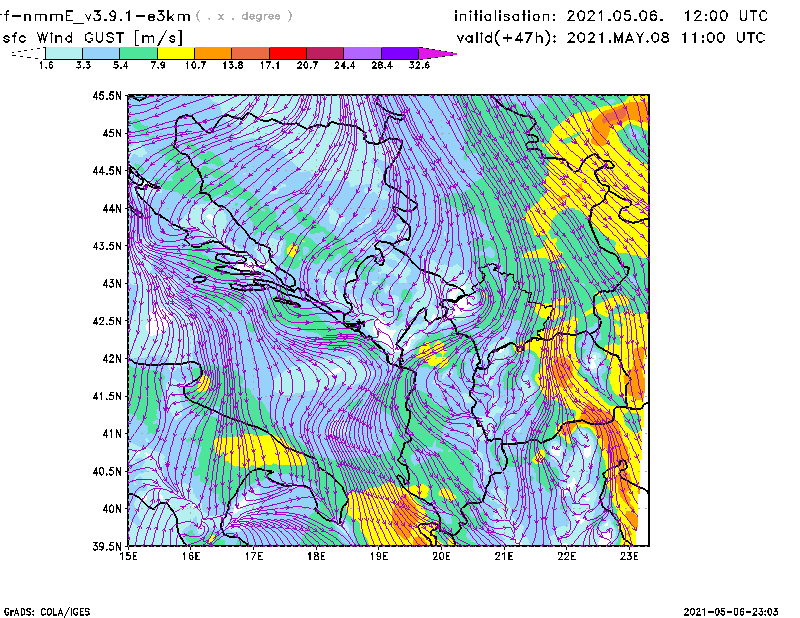Click the latitude label '44N'

112,208
